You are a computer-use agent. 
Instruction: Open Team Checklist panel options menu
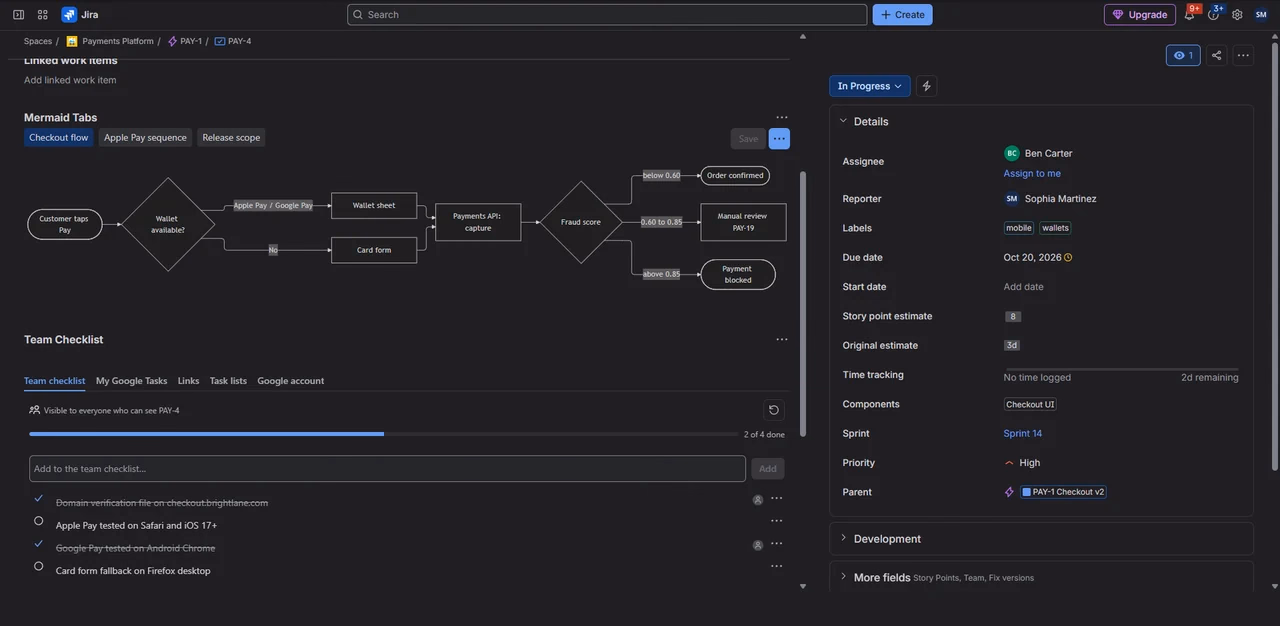pos(782,339)
